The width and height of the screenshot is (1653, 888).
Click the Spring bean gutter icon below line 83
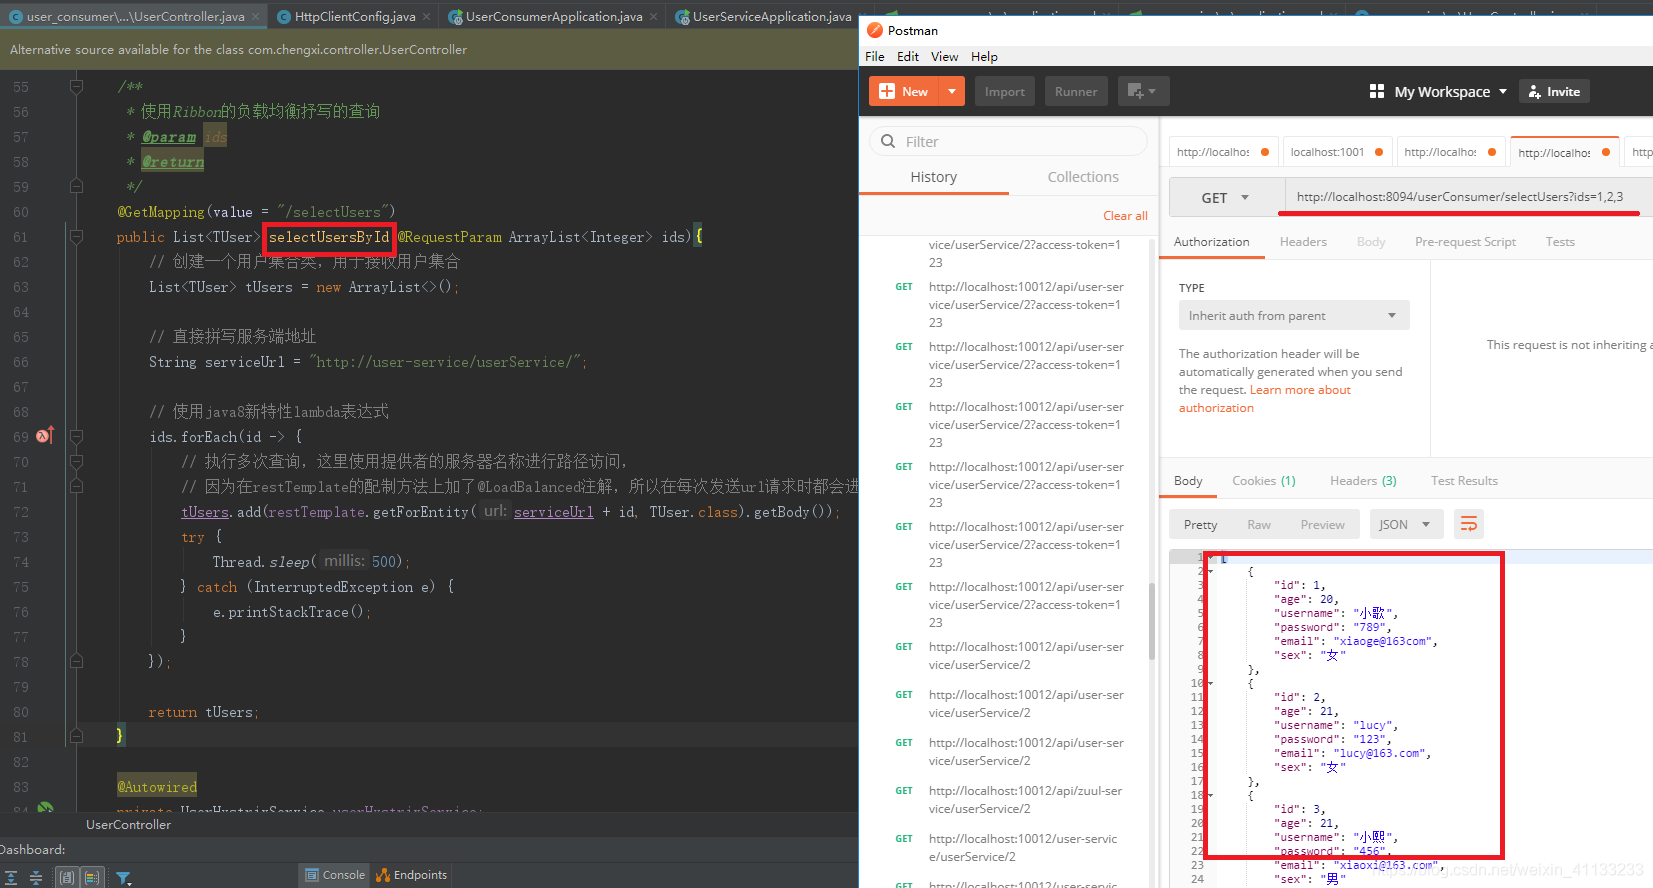pyautogui.click(x=45, y=808)
